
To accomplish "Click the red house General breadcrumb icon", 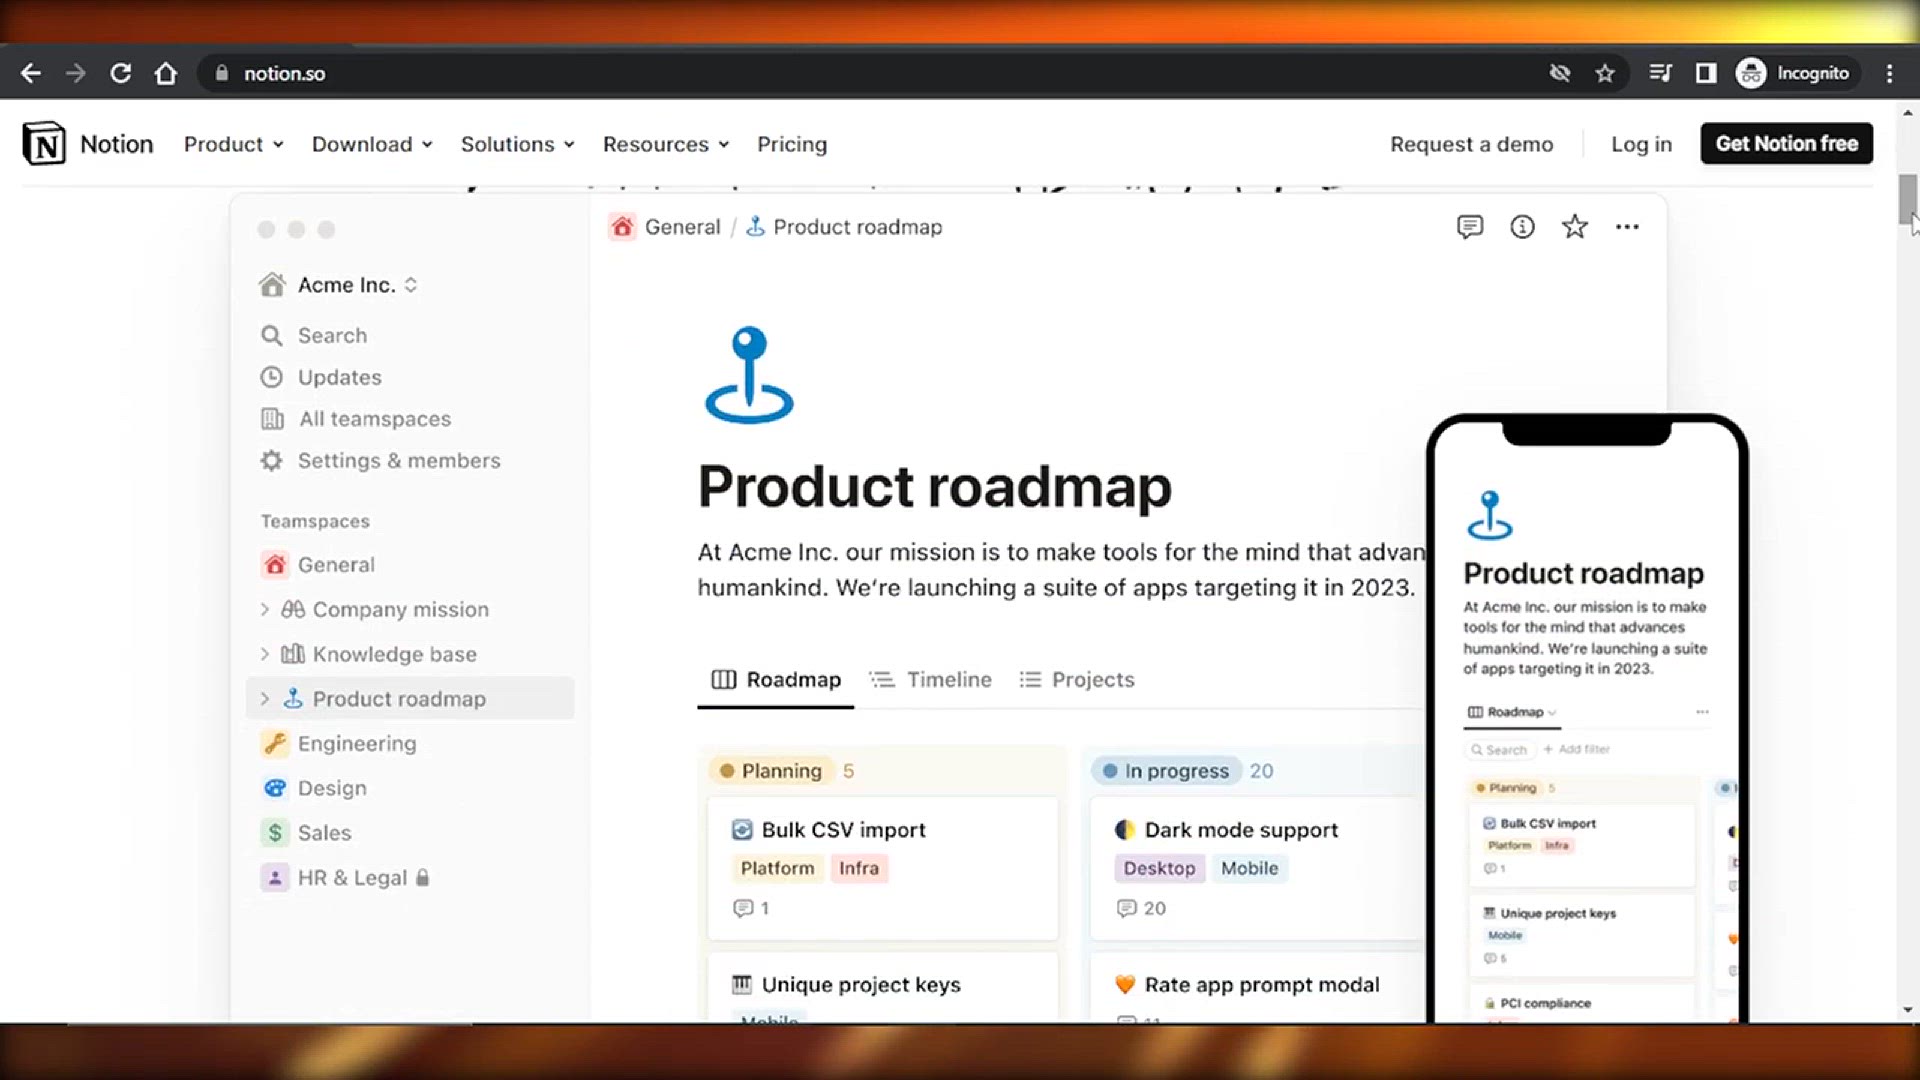I will tap(622, 227).
